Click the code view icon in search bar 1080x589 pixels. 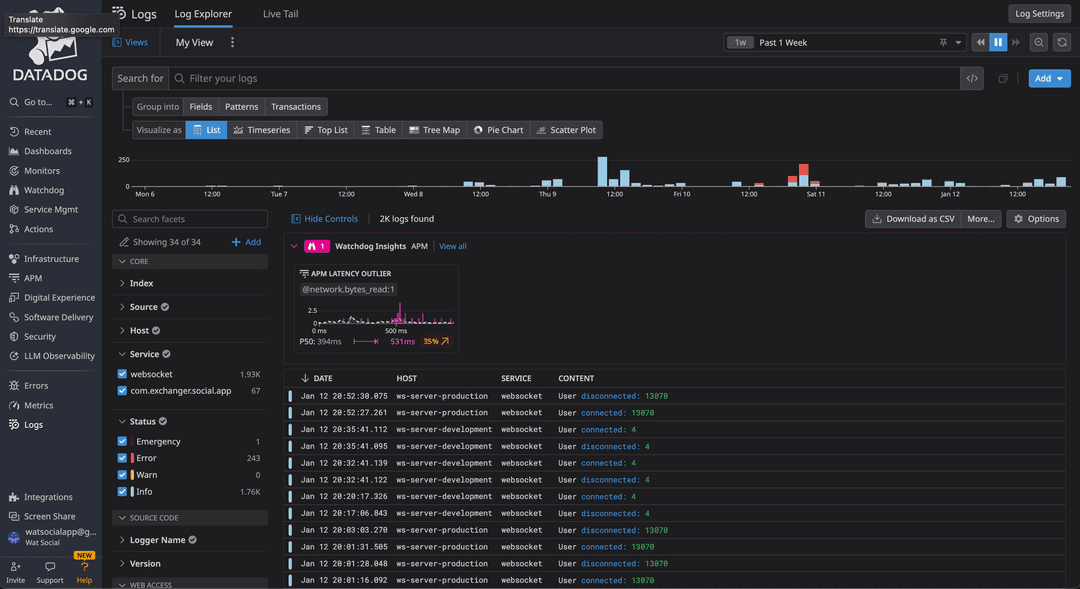pyautogui.click(x=972, y=79)
